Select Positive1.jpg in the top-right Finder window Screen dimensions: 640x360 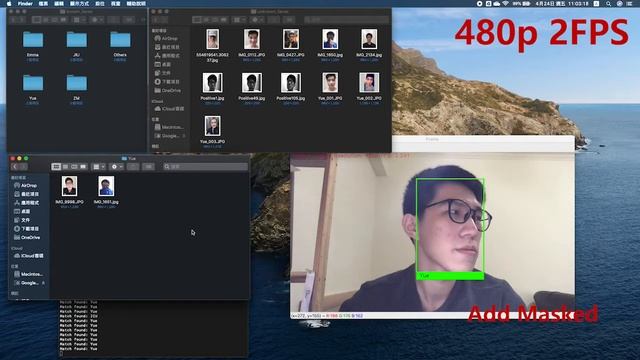point(213,83)
